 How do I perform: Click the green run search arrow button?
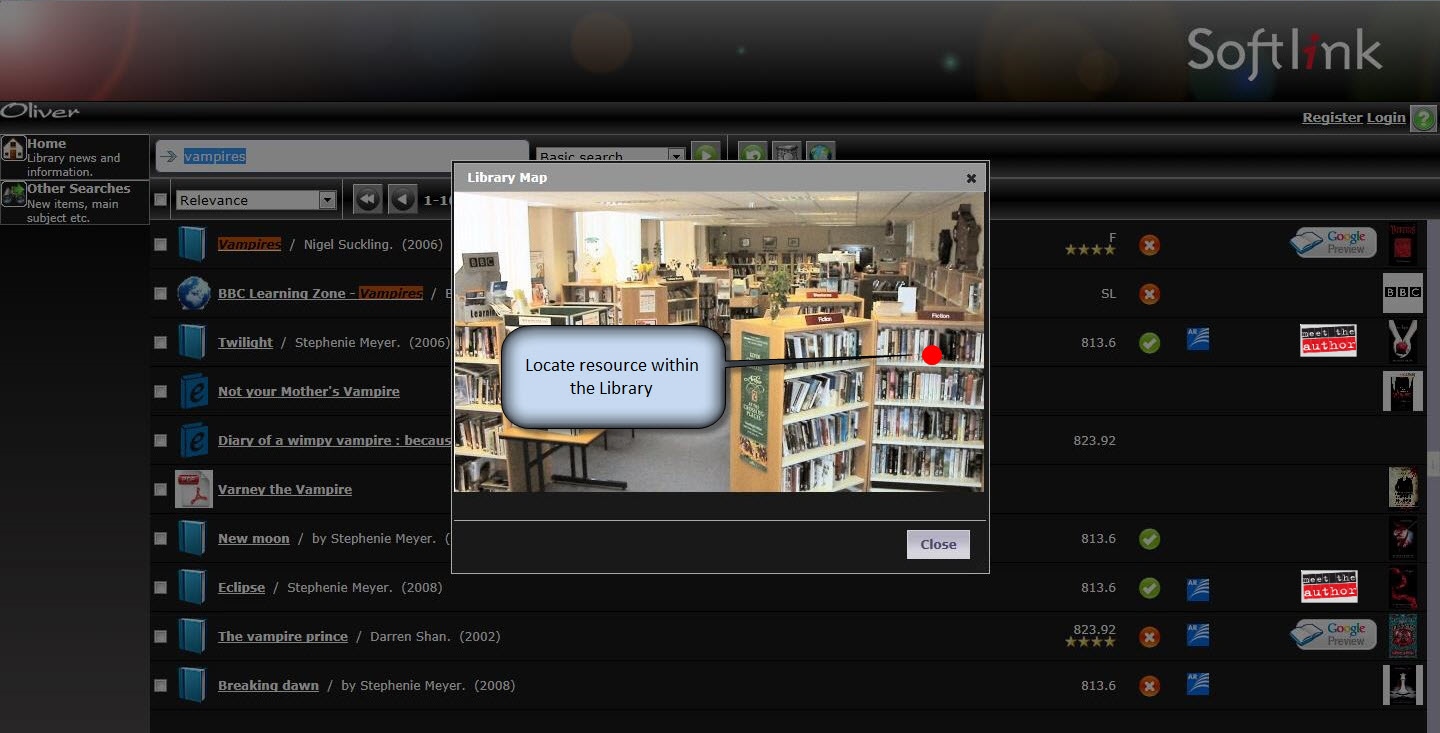point(706,155)
